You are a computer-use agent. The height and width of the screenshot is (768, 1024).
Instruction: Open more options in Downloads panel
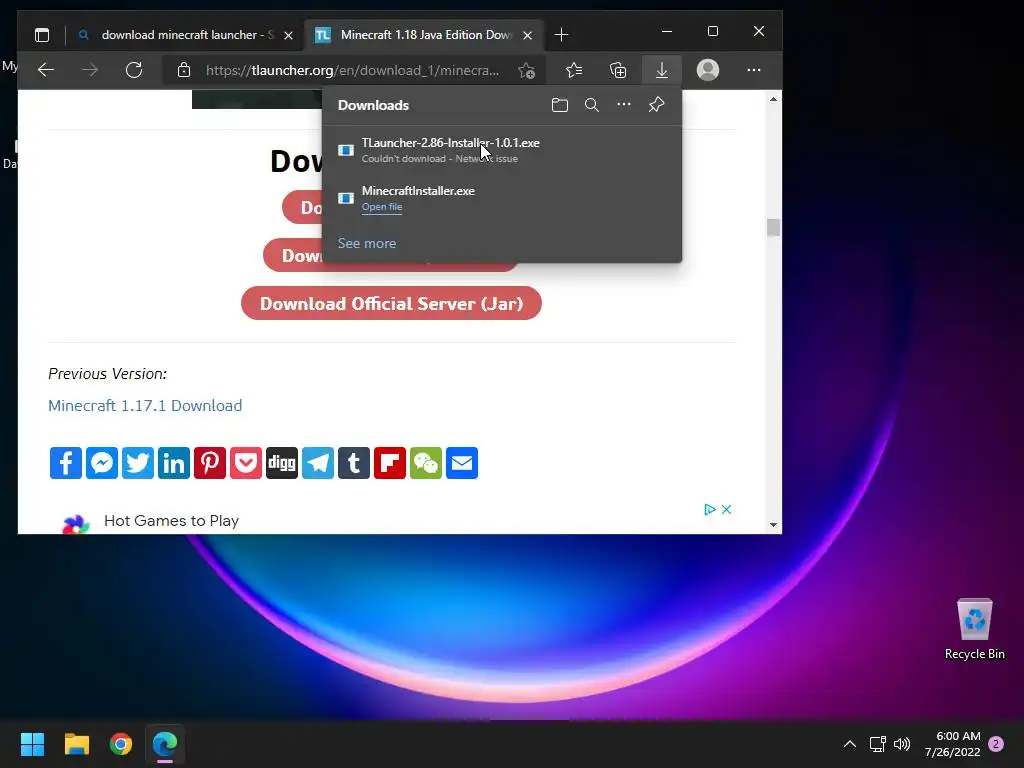[x=624, y=104]
